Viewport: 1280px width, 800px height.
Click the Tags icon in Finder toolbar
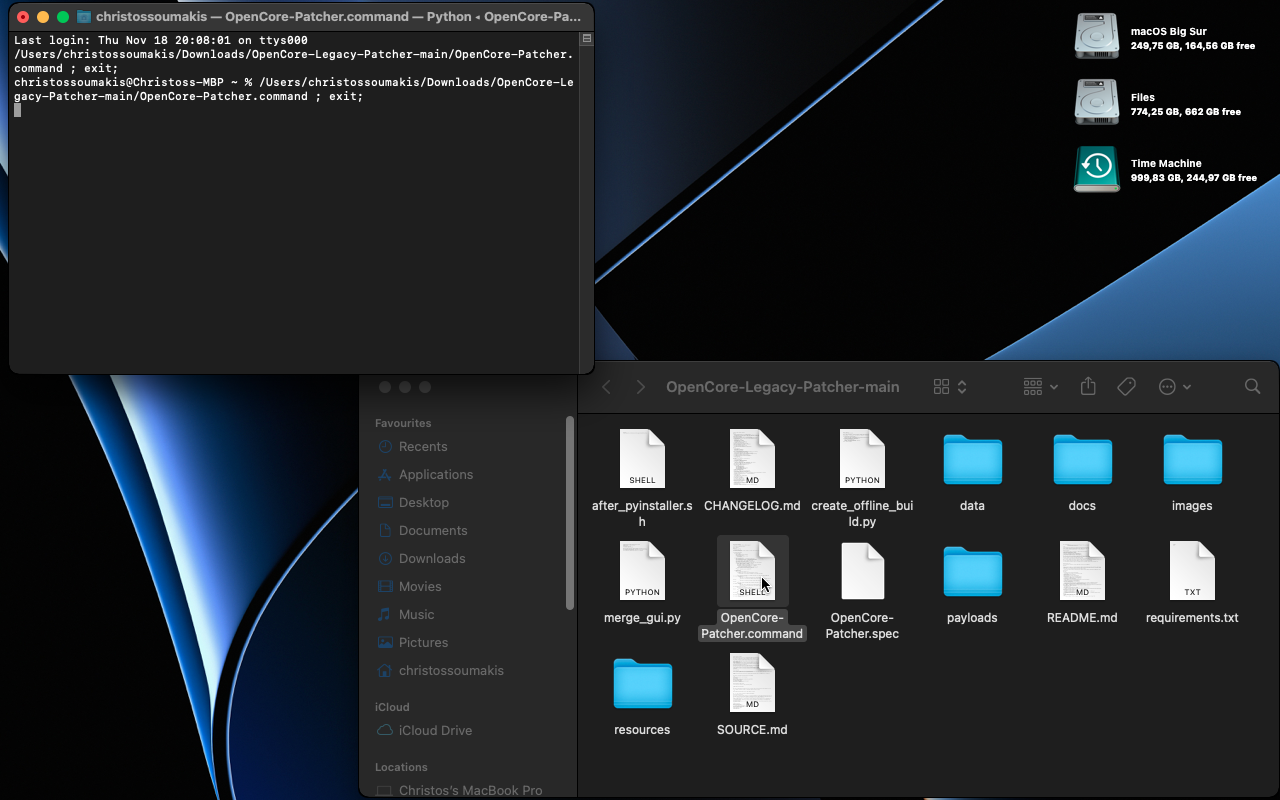1126,387
